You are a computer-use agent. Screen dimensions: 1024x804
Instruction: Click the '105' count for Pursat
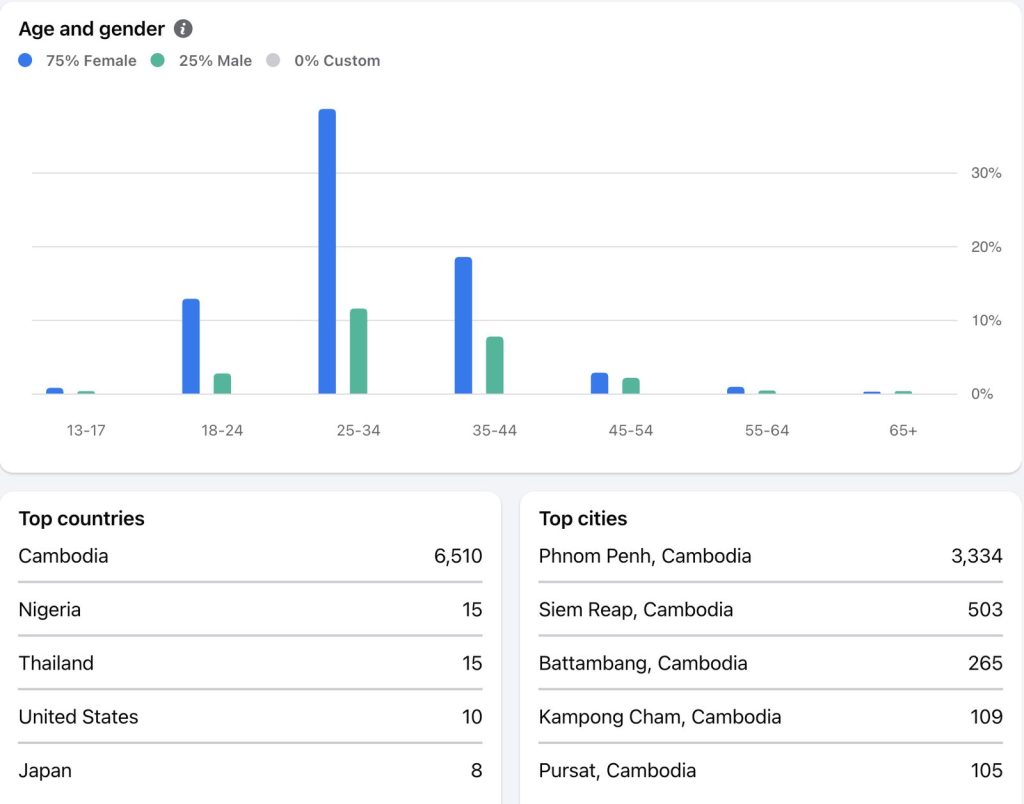coord(986,770)
